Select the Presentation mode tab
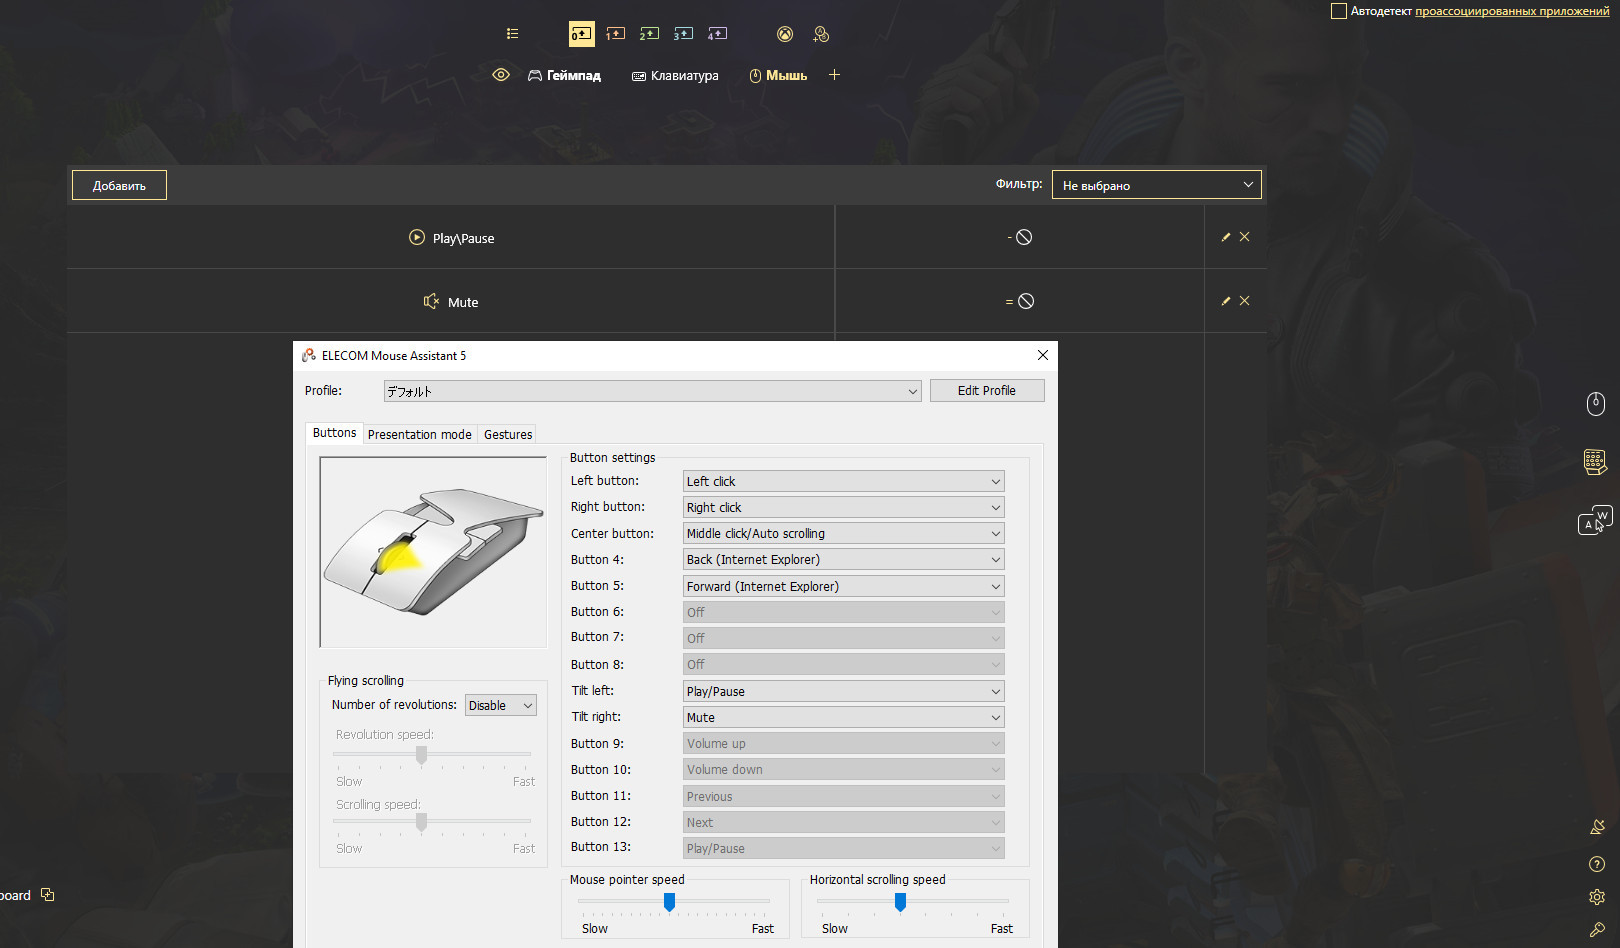1620x948 pixels. point(420,434)
